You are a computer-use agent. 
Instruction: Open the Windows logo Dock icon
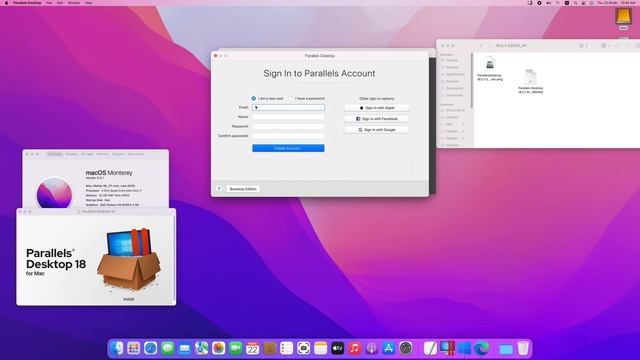tap(464, 348)
